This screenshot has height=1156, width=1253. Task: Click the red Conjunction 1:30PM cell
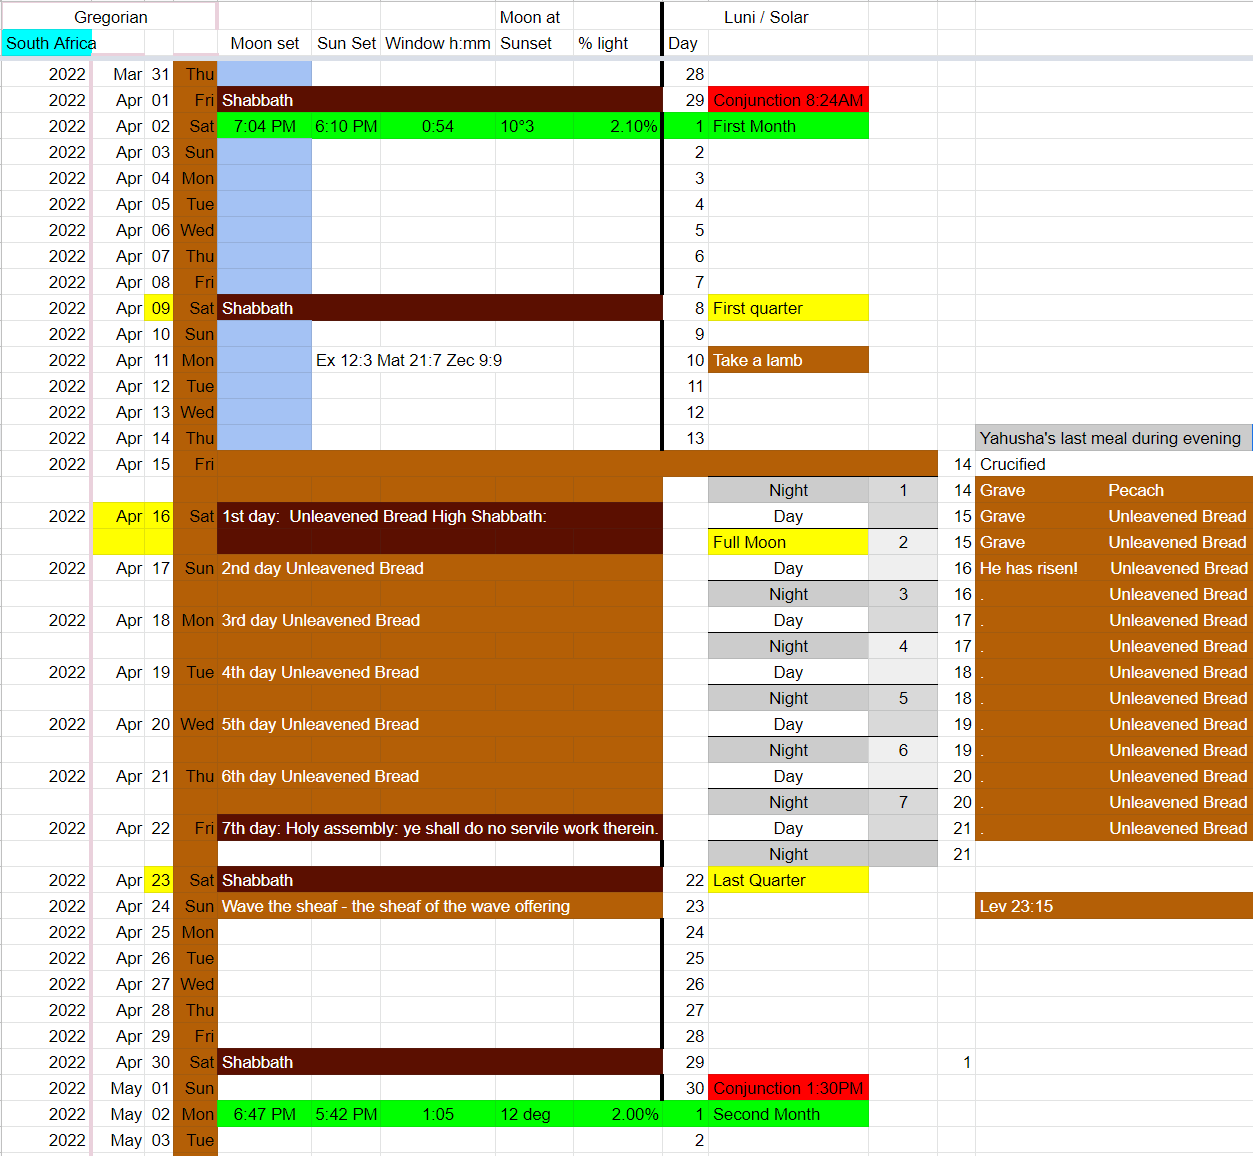(787, 1088)
